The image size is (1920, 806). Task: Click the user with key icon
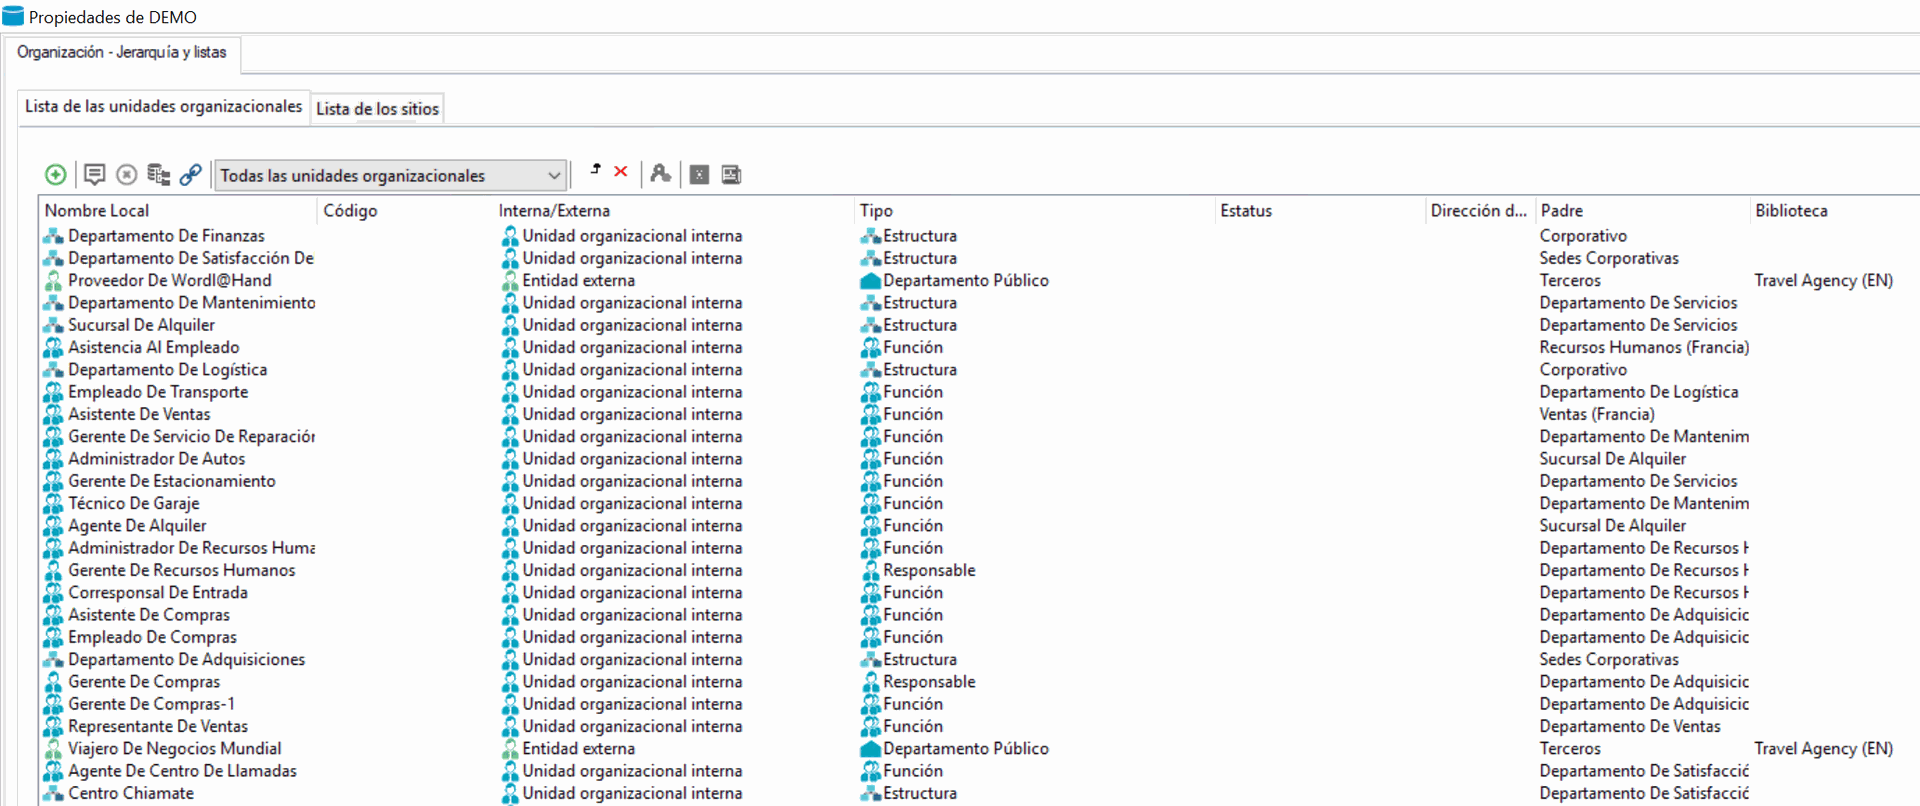pos(660,174)
